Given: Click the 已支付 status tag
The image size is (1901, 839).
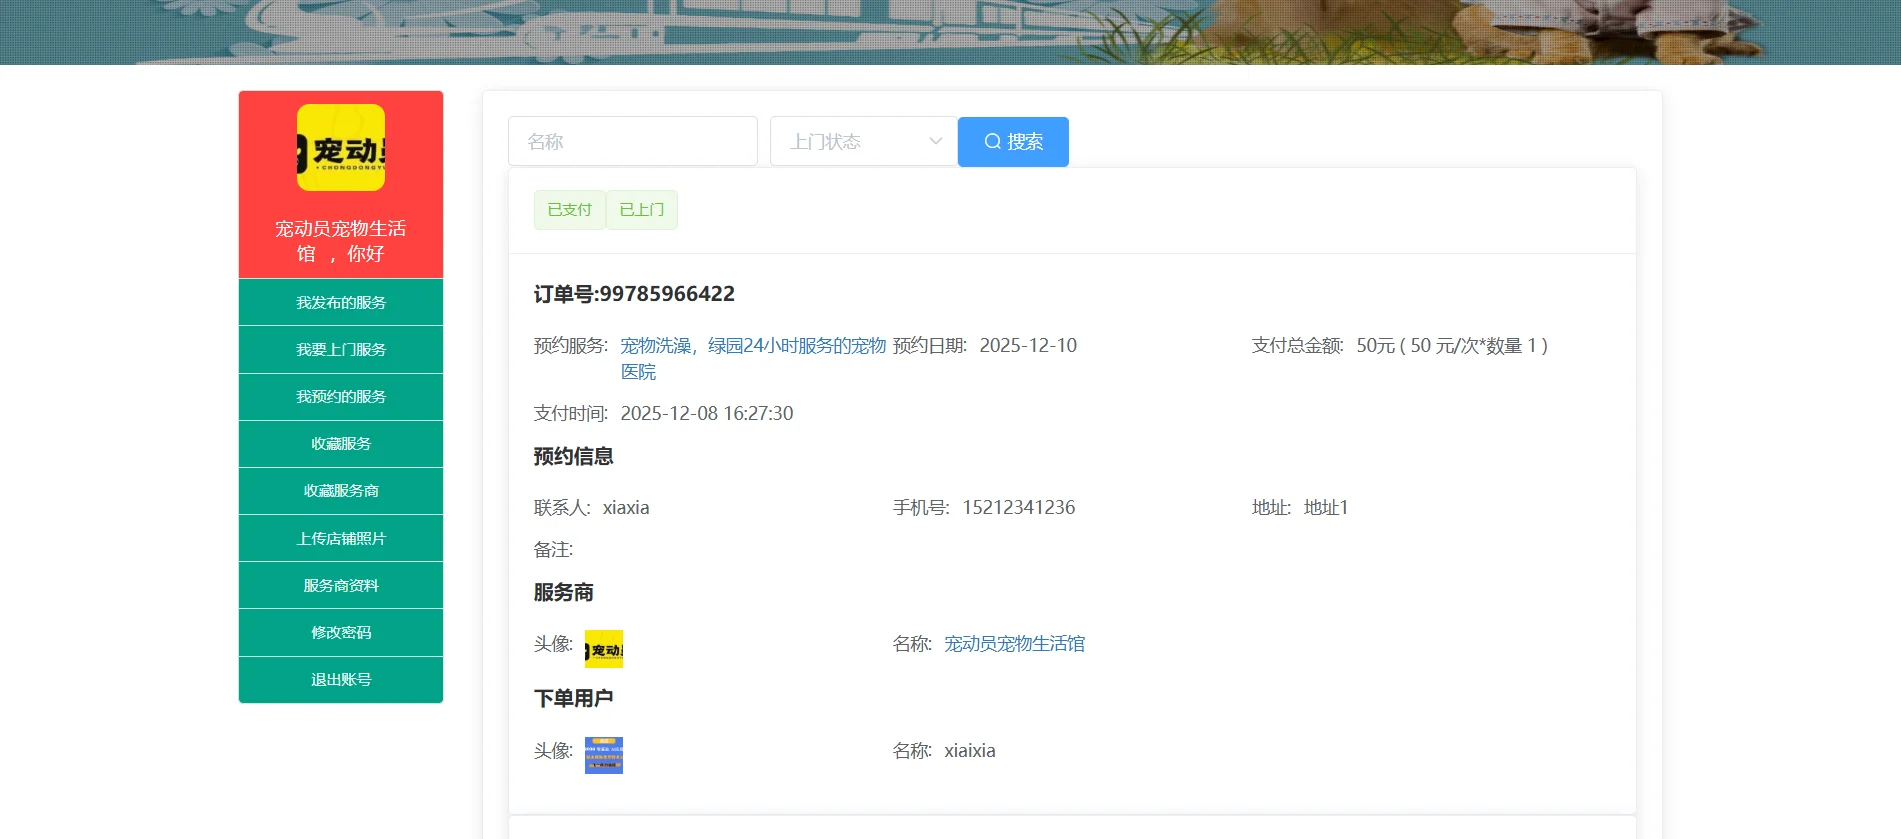Looking at the screenshot, I should [570, 210].
